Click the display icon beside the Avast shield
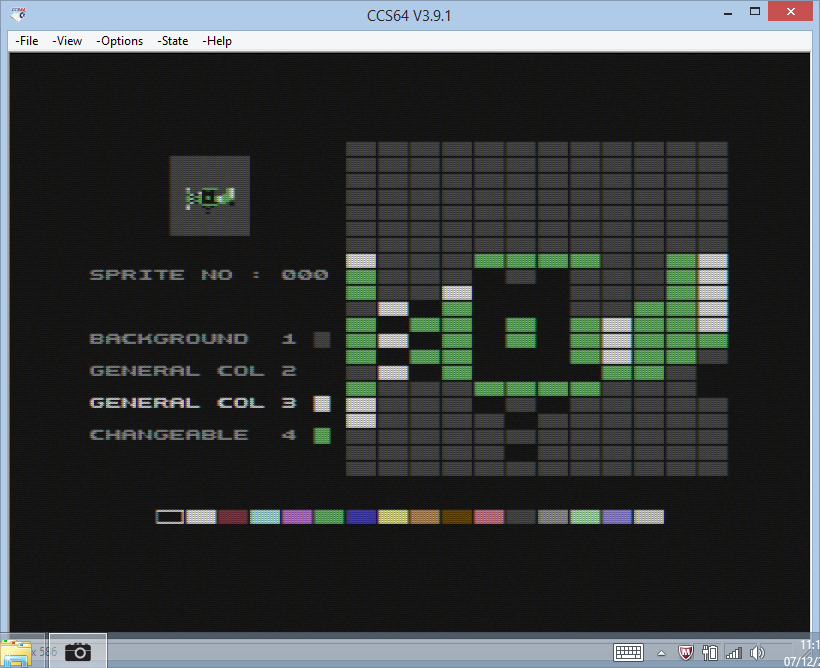 pyautogui.click(x=709, y=653)
